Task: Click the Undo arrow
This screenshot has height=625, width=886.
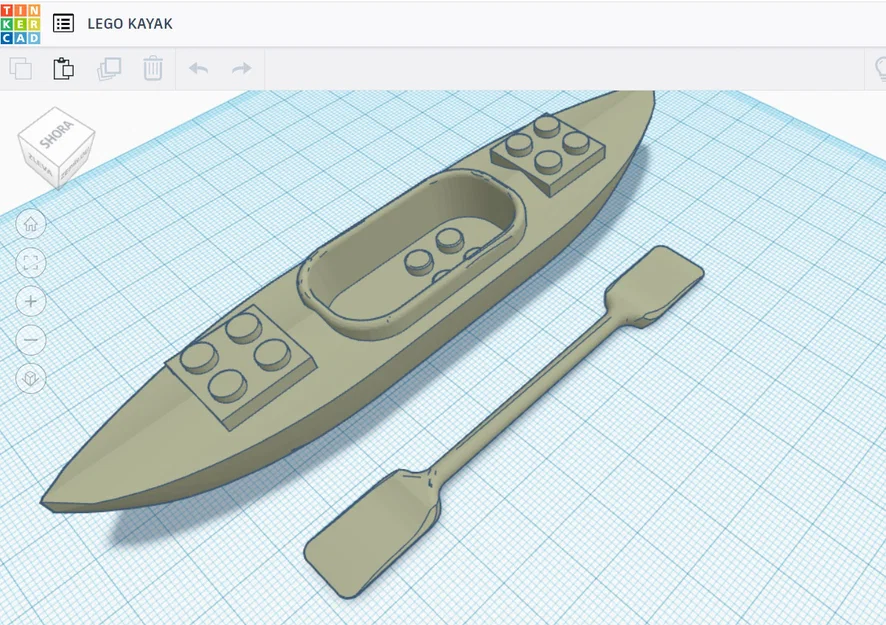Action: (198, 68)
